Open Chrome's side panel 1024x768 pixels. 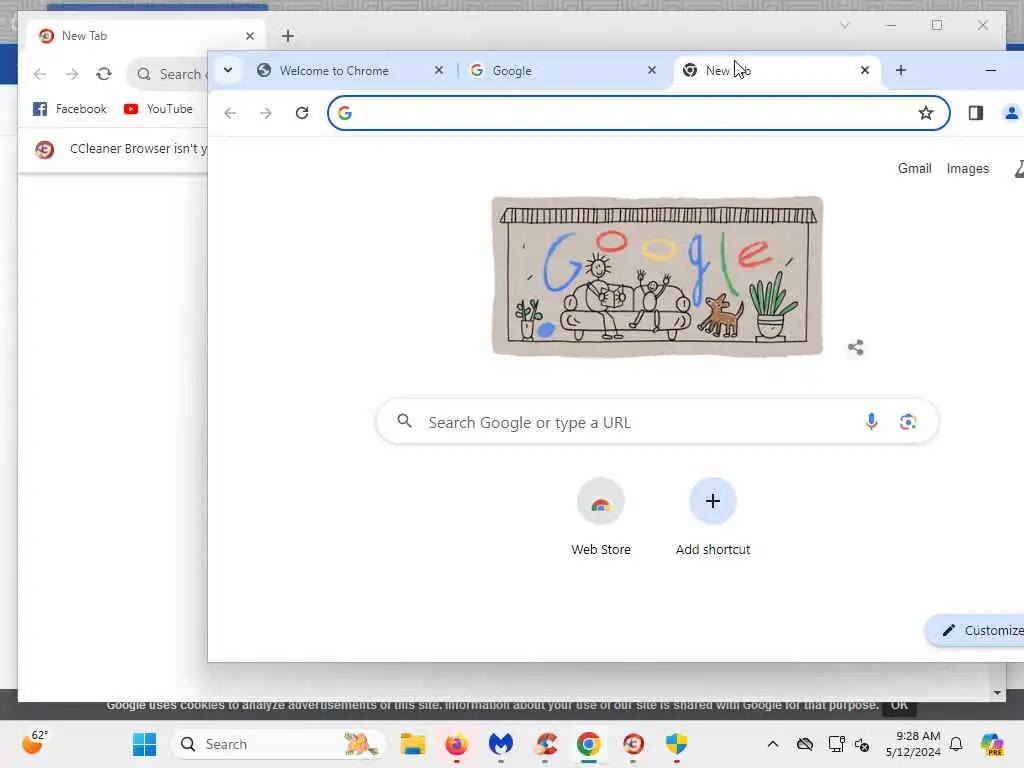[x=976, y=113]
